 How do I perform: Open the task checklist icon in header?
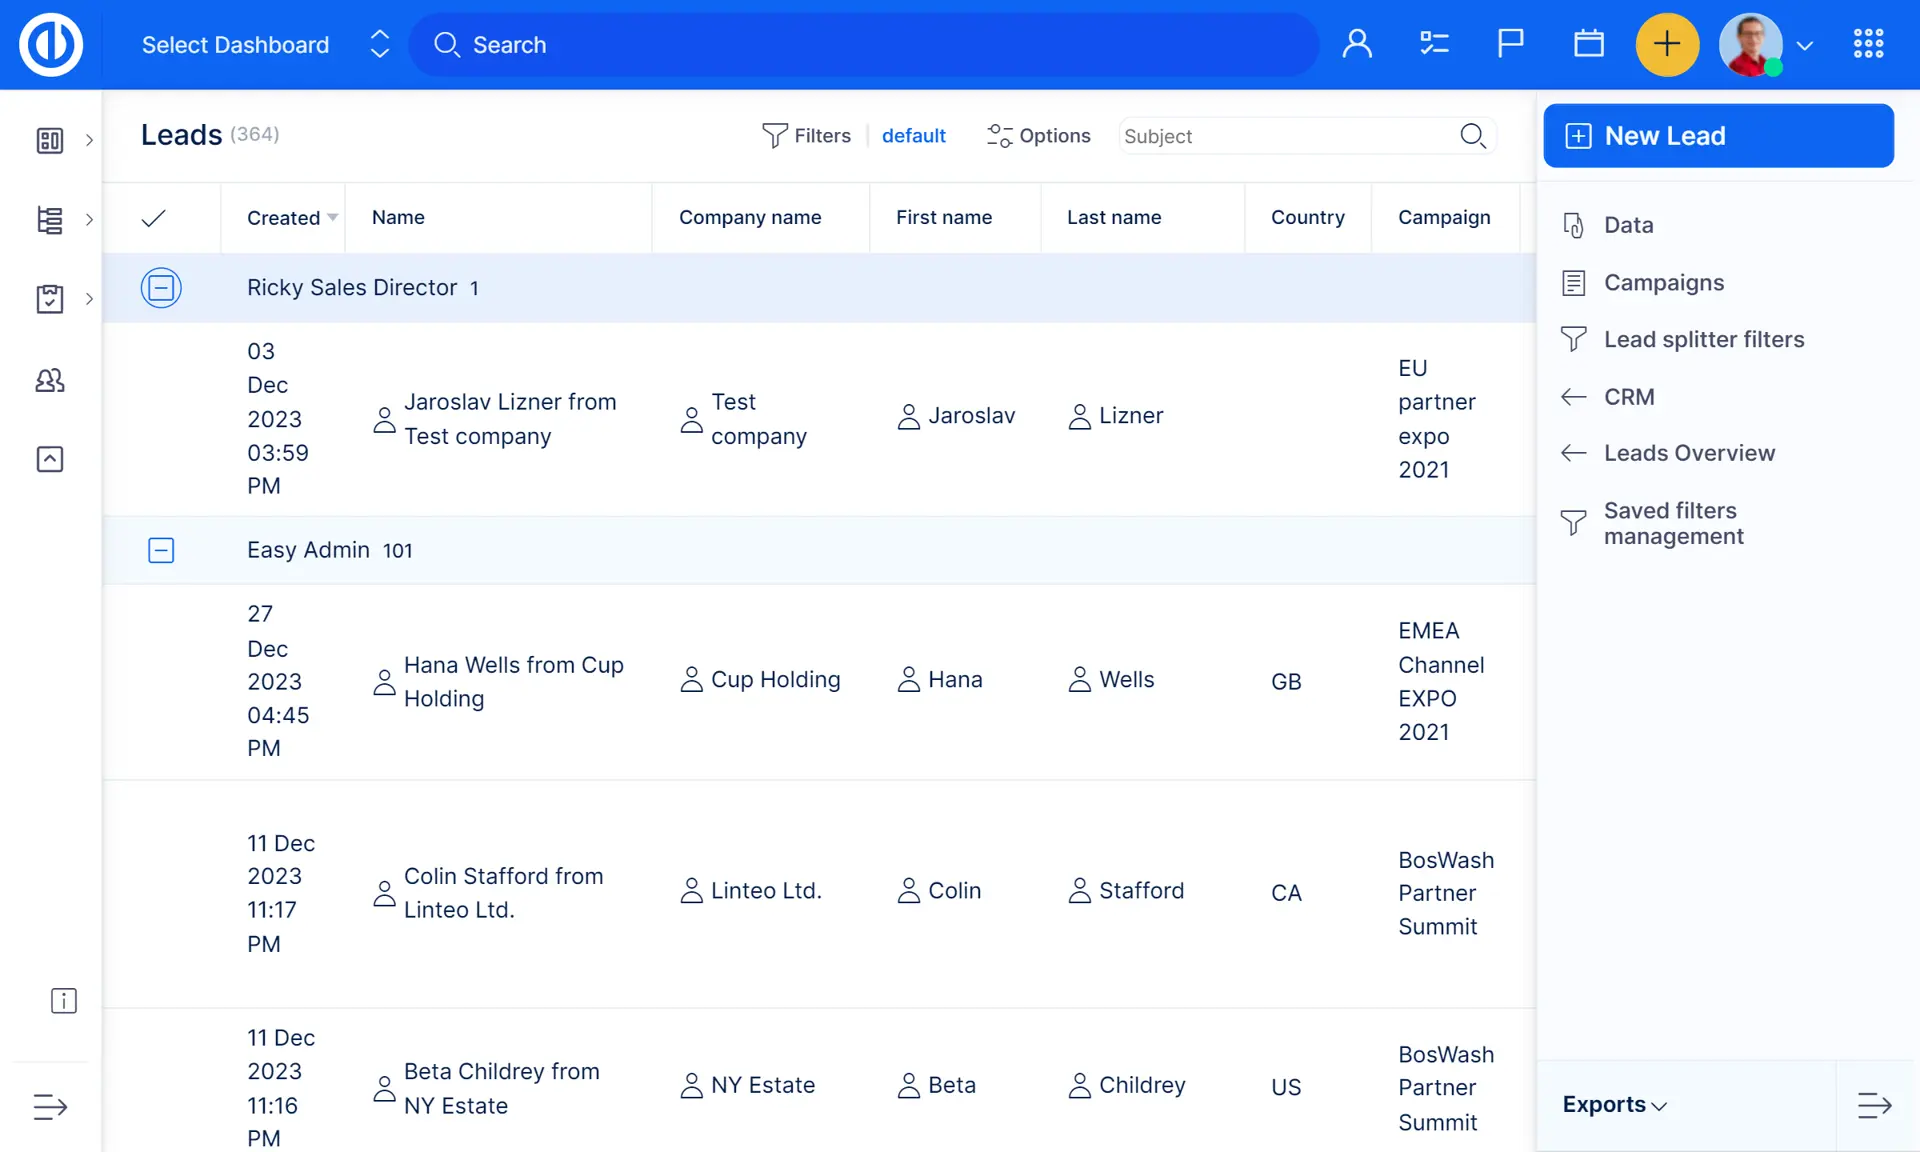[1434, 44]
